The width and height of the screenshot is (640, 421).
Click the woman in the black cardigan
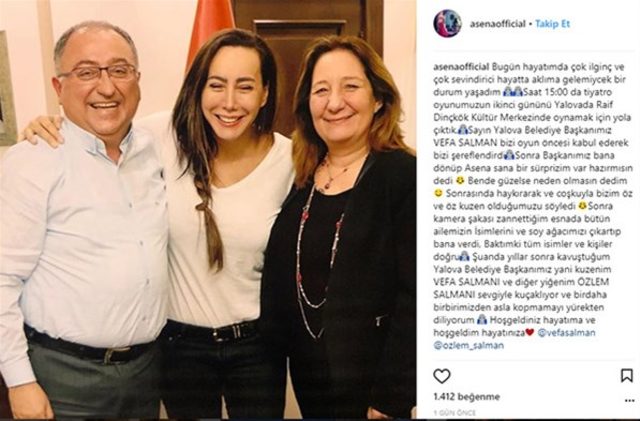pyautogui.click(x=343, y=229)
